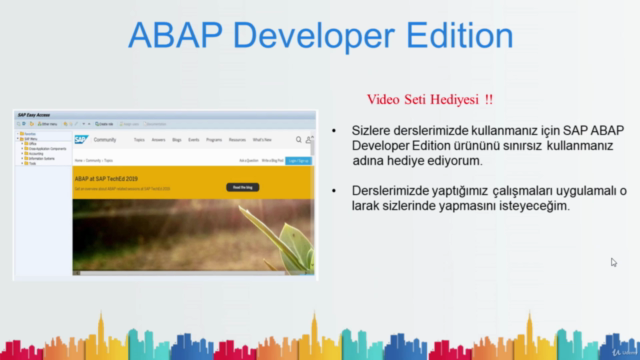Open the Events menu item
Image resolution: width=640 pixels, height=360 pixels.
193,140
